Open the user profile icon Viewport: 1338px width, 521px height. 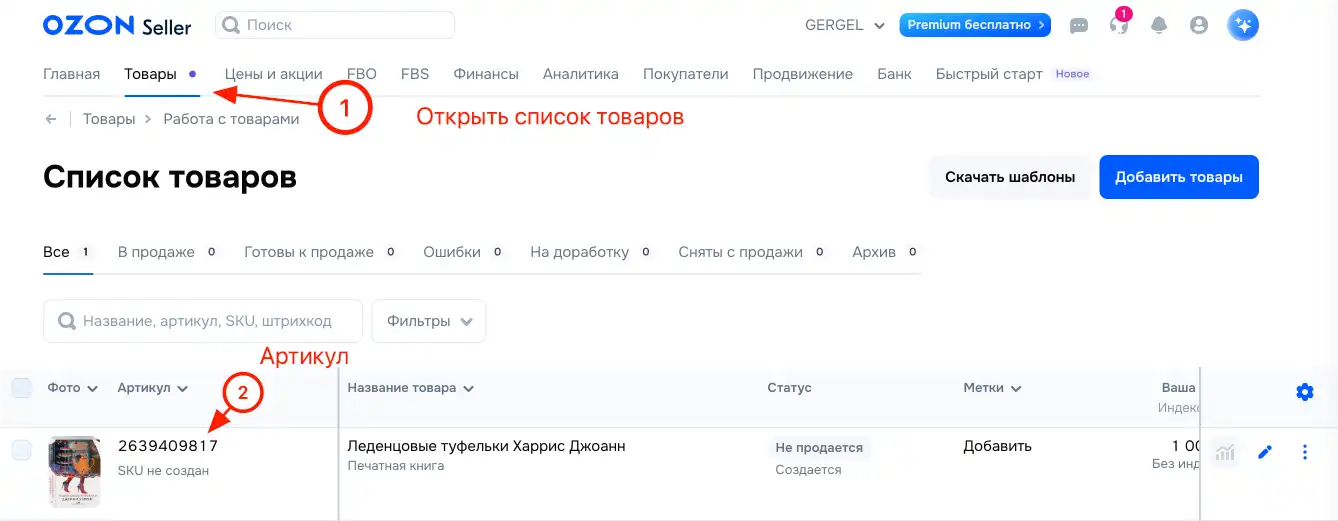click(x=1199, y=26)
